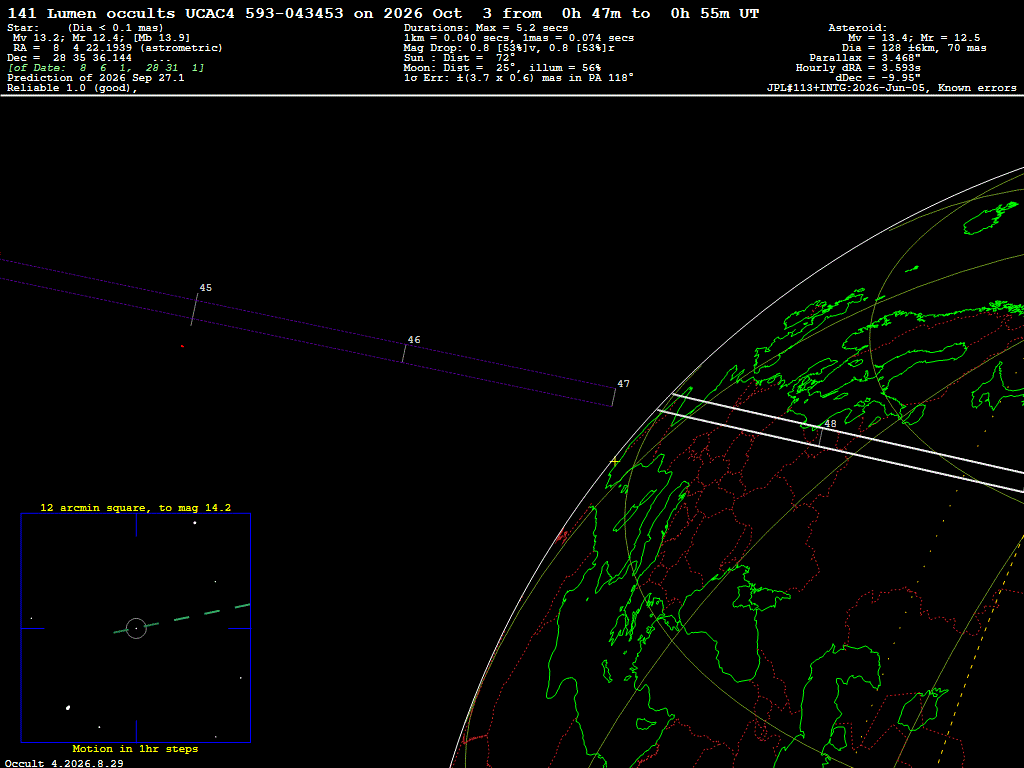Click the green dashed asteroid motion track
Viewport: 1024px width, 768px height.
click(182, 618)
